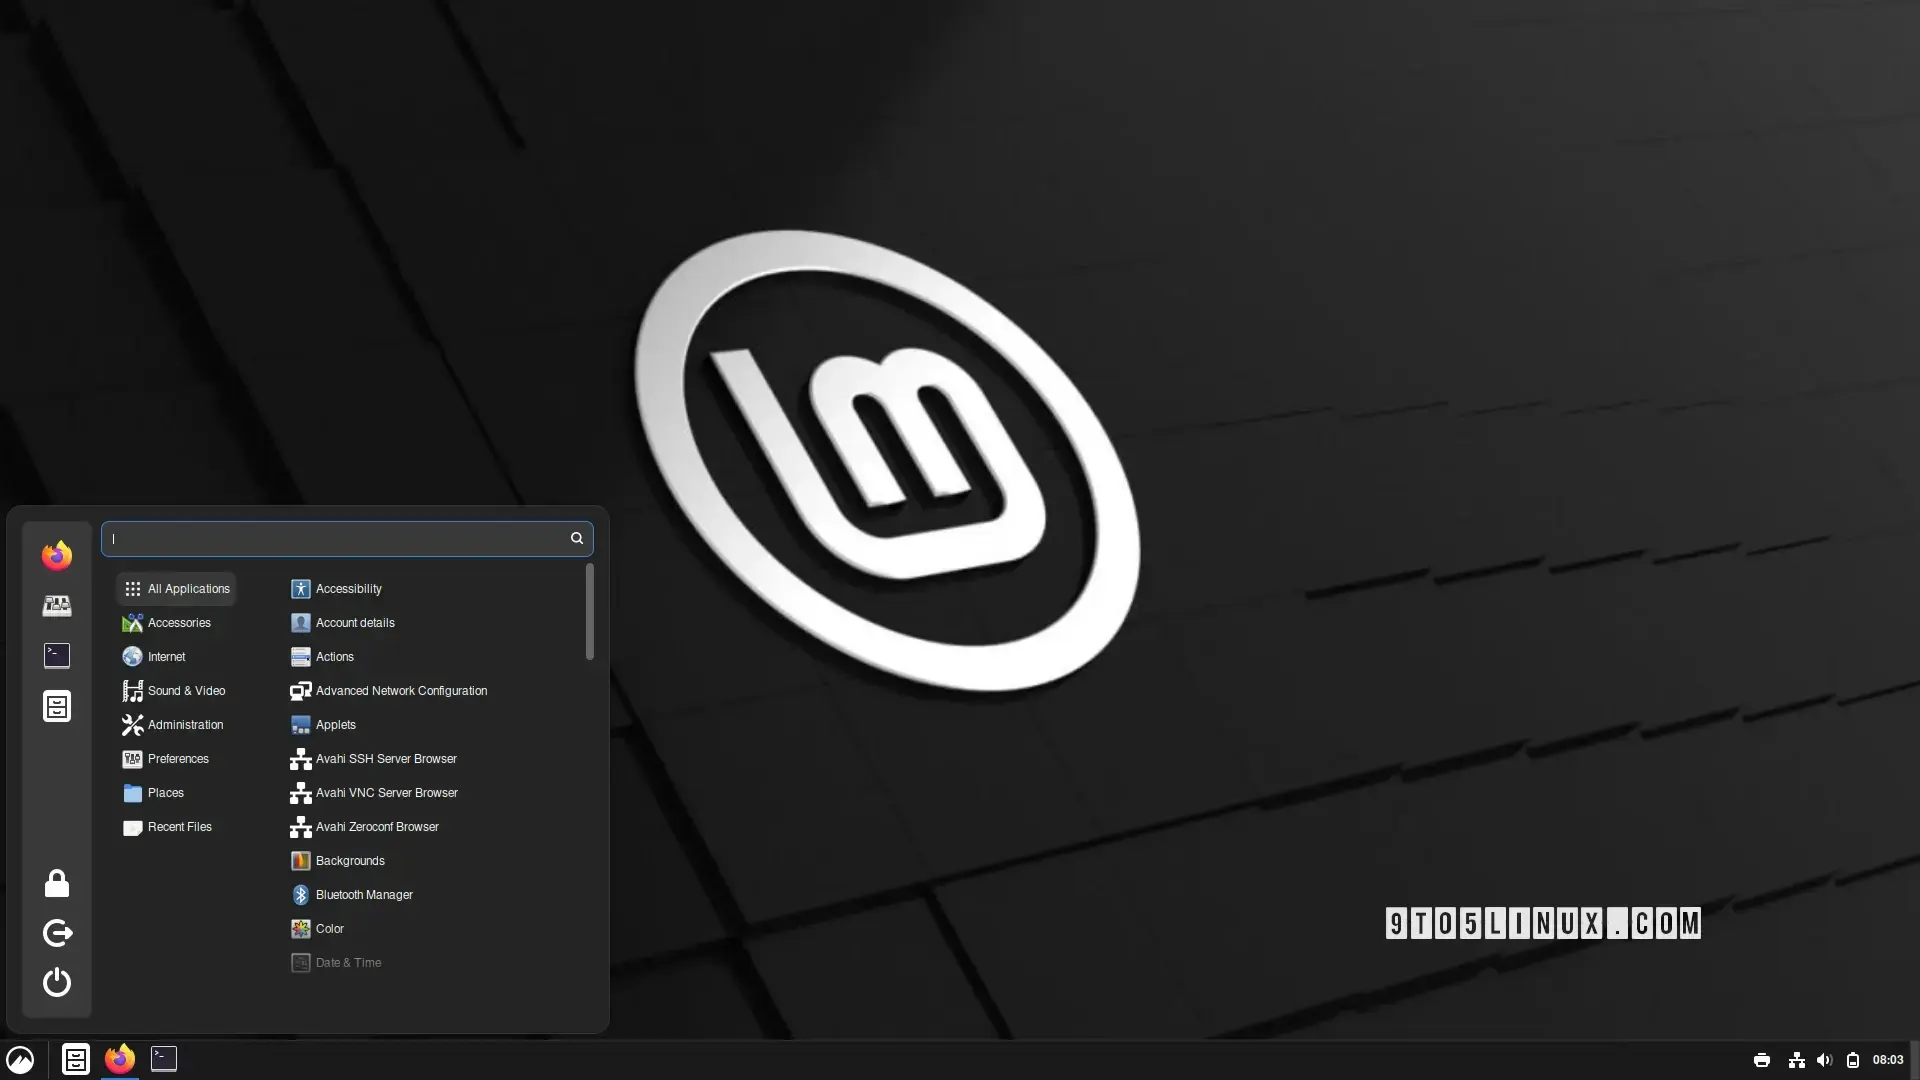1920x1080 pixels.
Task: Select the Administration category
Action: pos(184,725)
